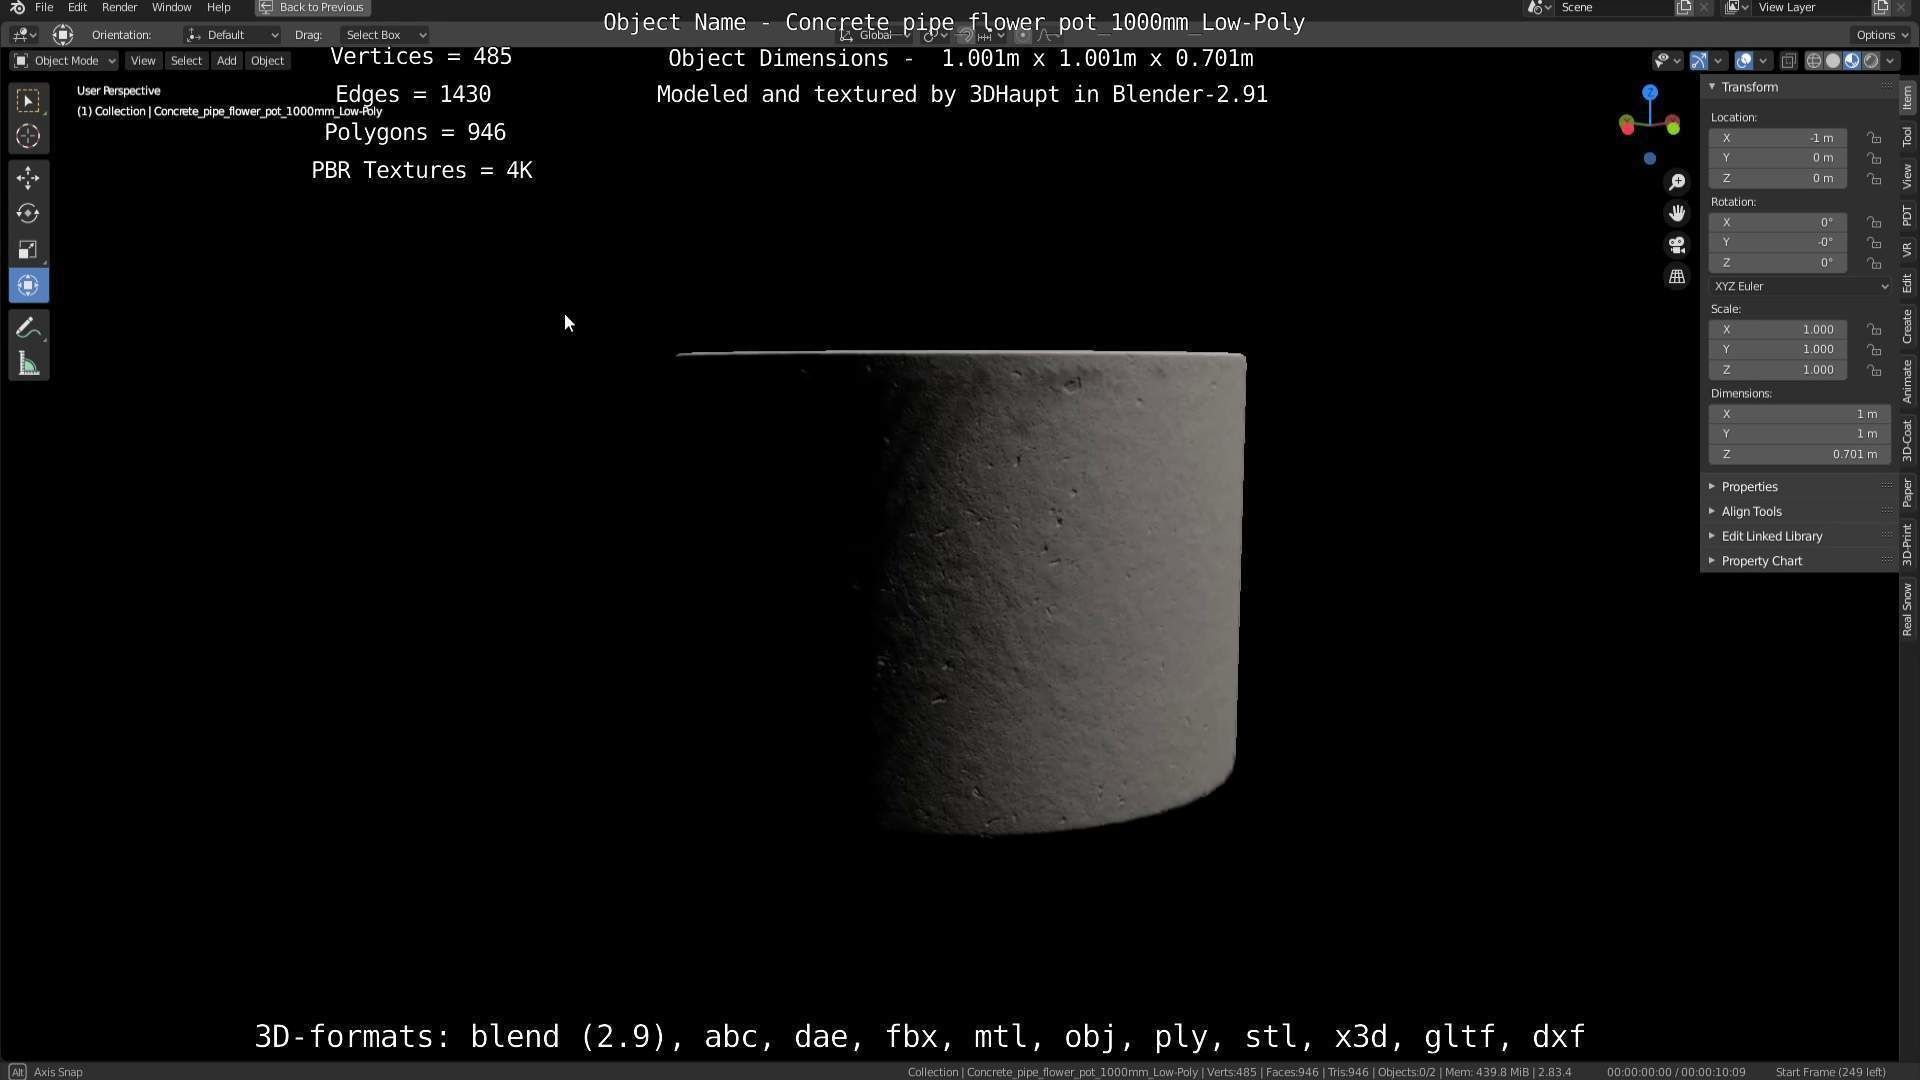
Task: Open the Window menu
Action: tap(171, 7)
